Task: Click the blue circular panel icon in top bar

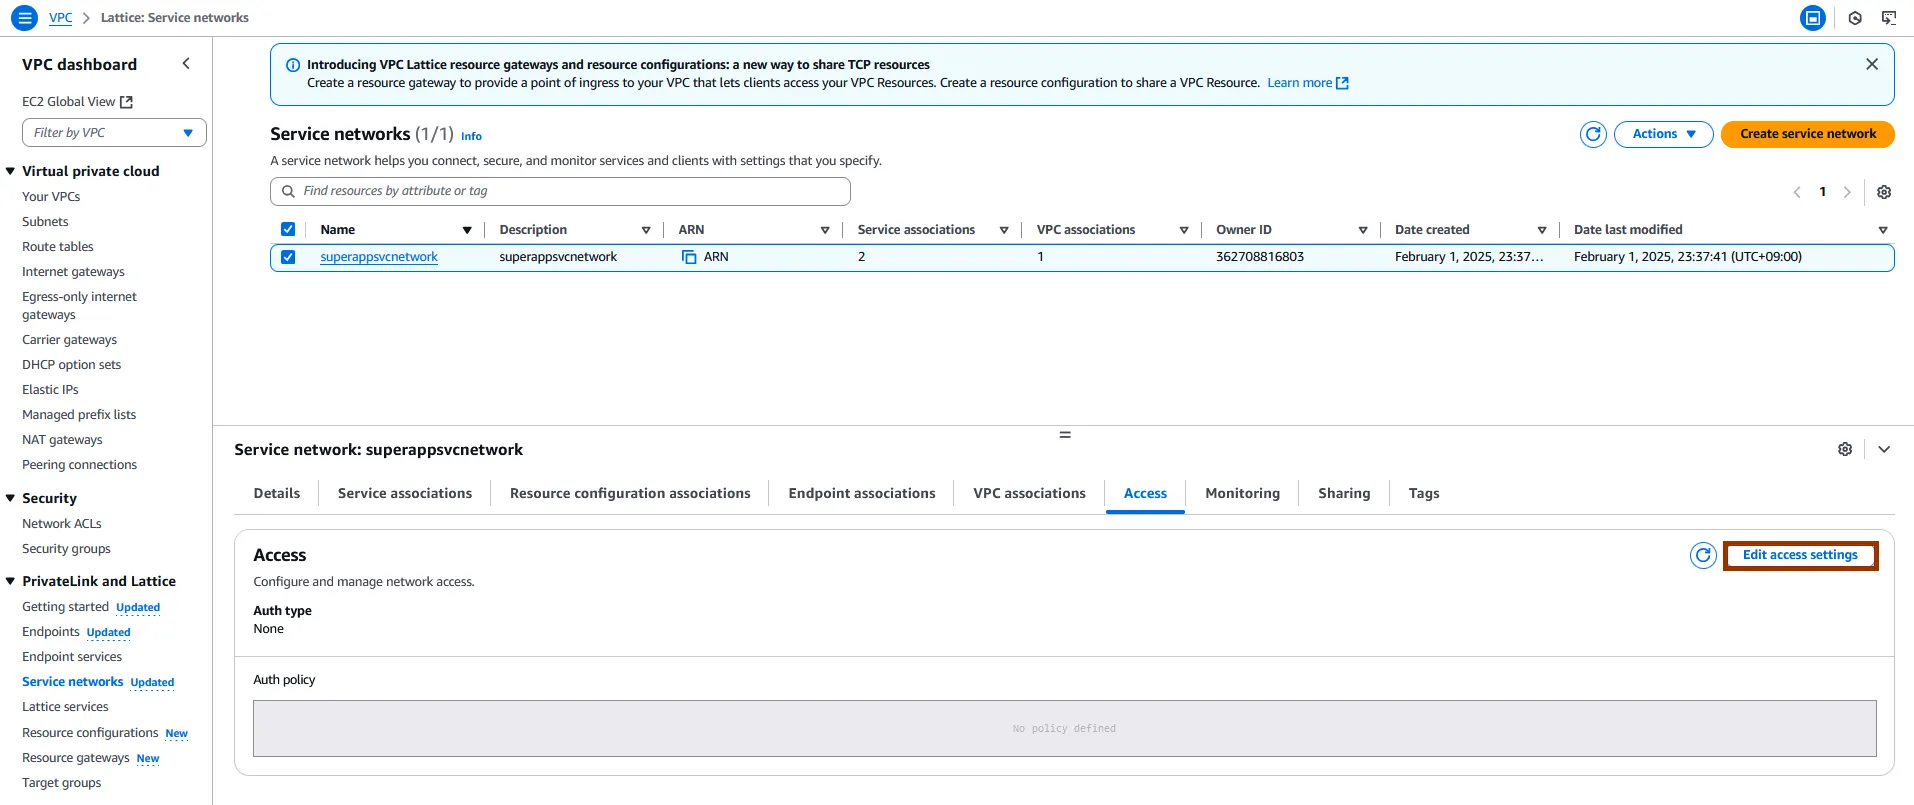Action: pyautogui.click(x=1813, y=18)
